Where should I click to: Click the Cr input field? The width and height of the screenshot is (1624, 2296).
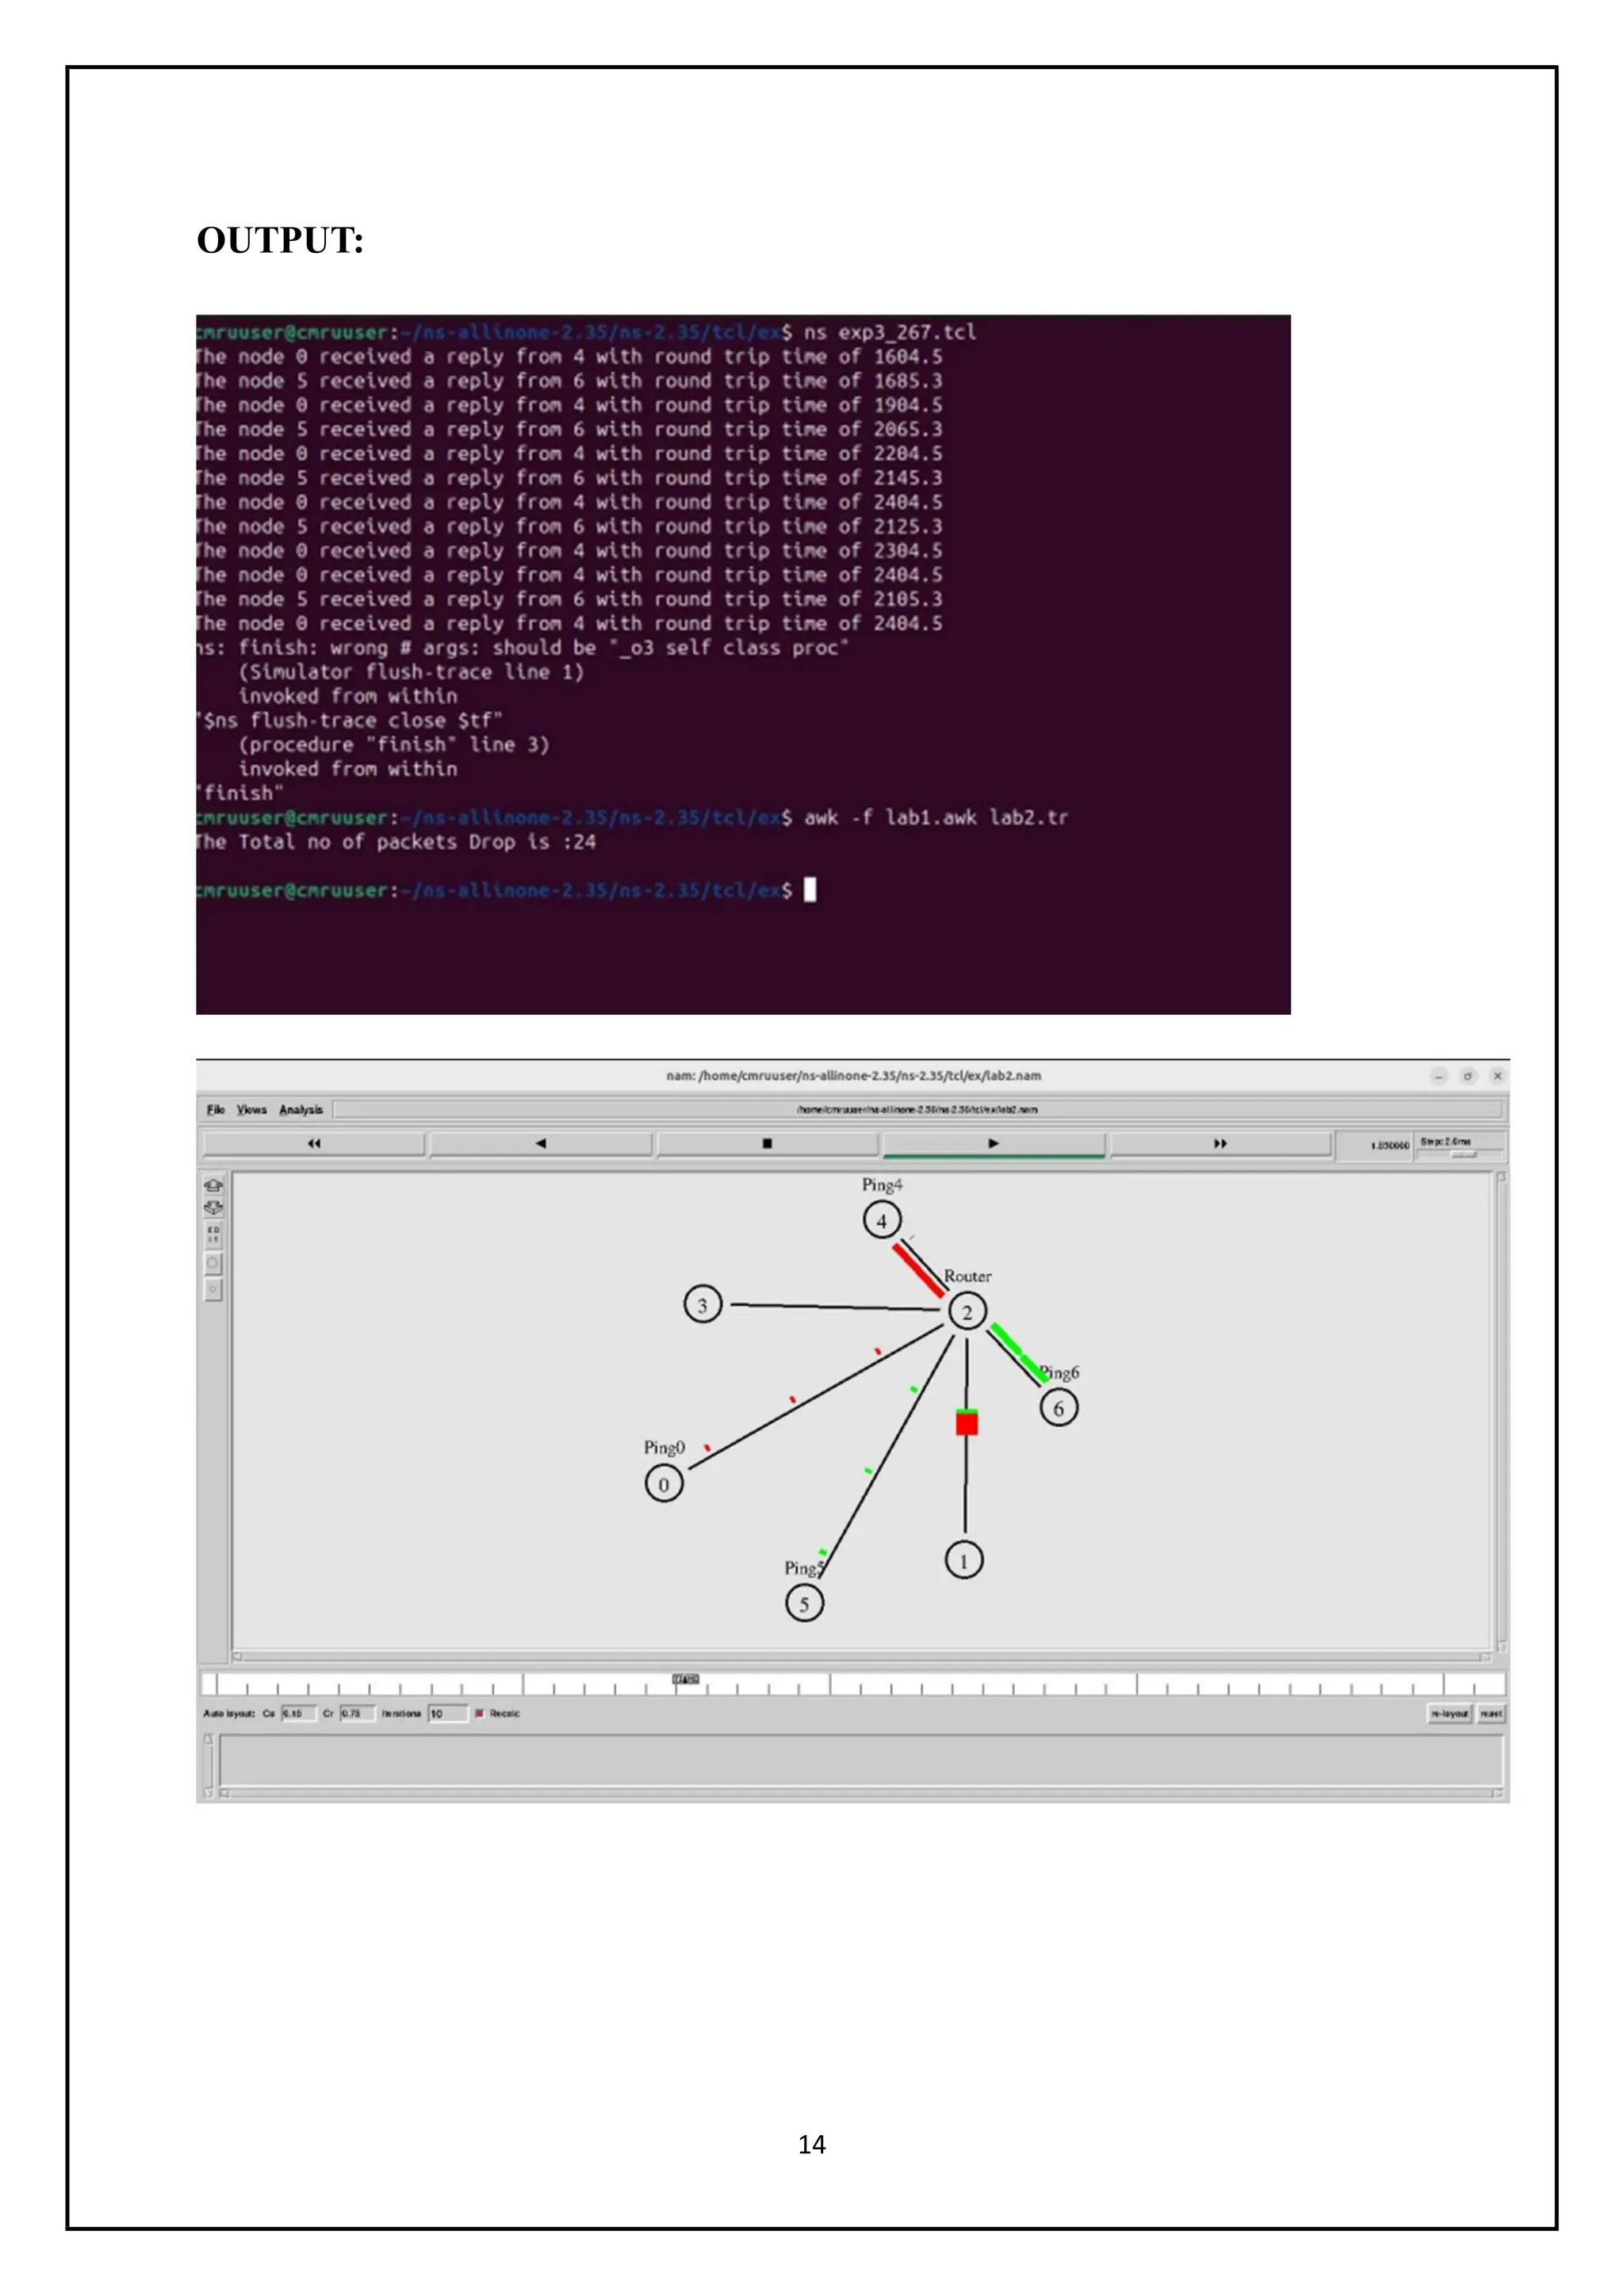click(x=357, y=1713)
